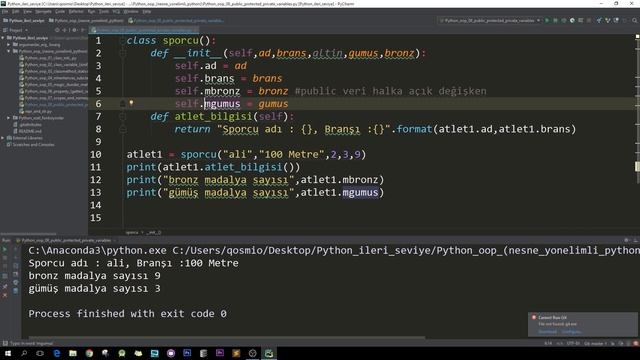The height and width of the screenshot is (360, 640).
Task: Fold the __init__ method on line 2
Action: tap(122, 53)
